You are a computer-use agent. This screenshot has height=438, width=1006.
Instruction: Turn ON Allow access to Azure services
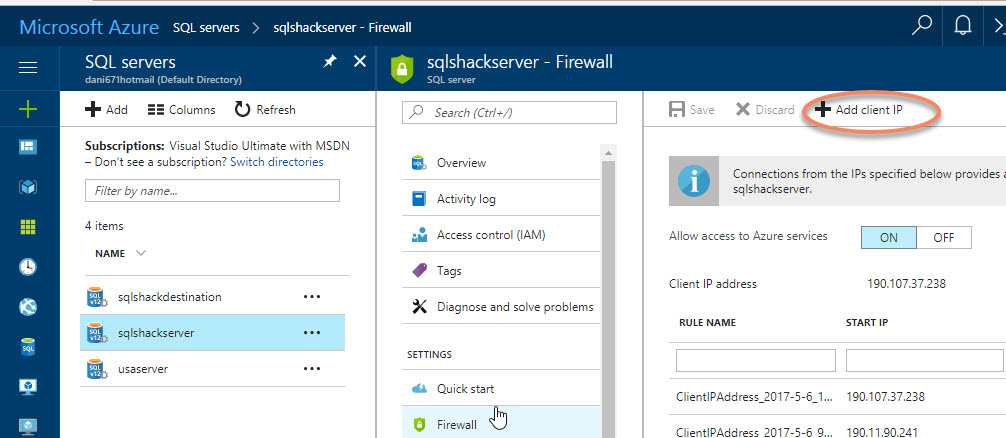[888, 237]
